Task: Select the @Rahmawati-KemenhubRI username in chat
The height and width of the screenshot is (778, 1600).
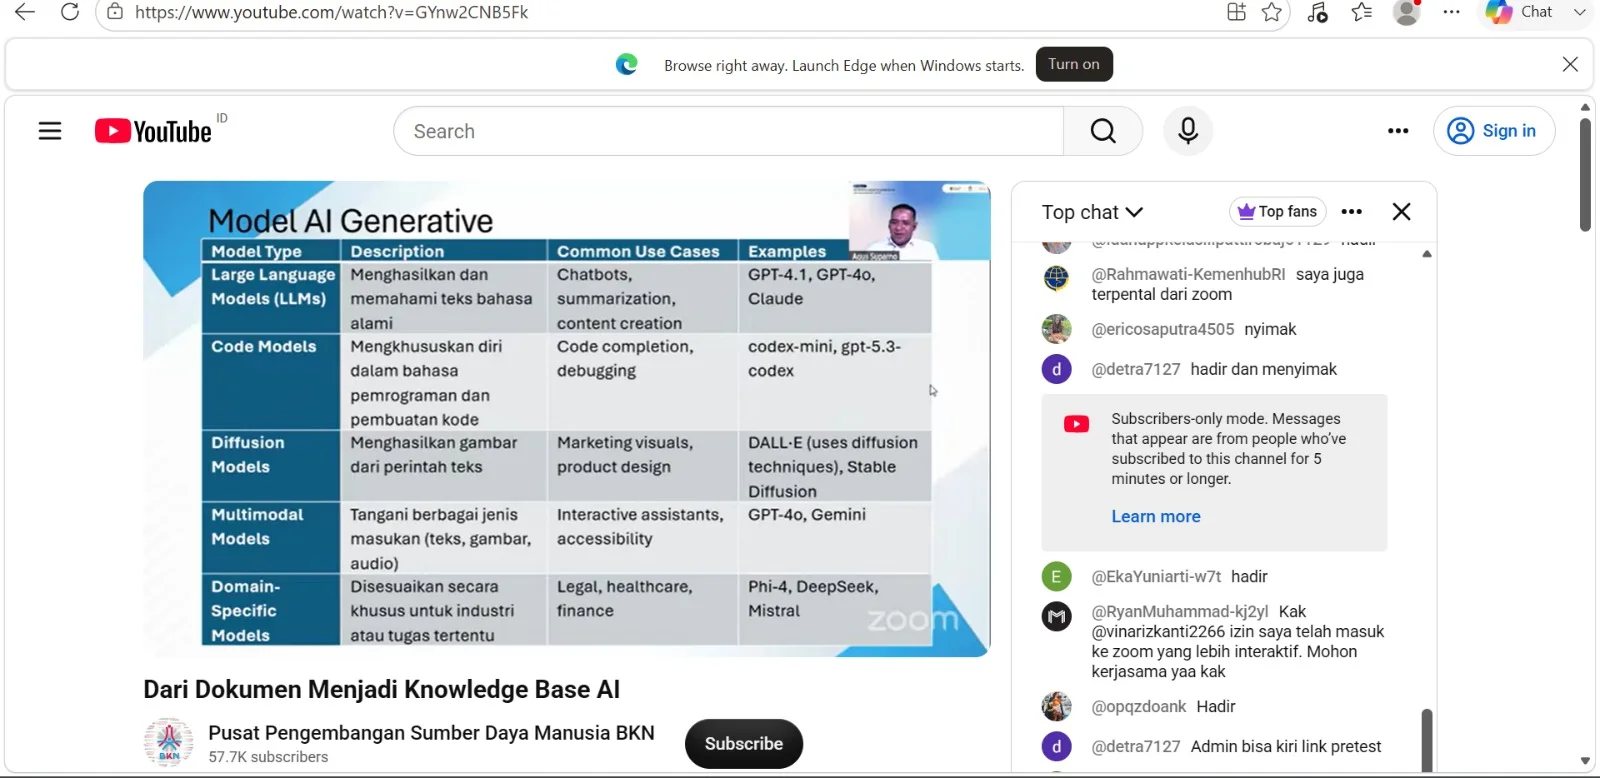Action: [x=1188, y=274]
